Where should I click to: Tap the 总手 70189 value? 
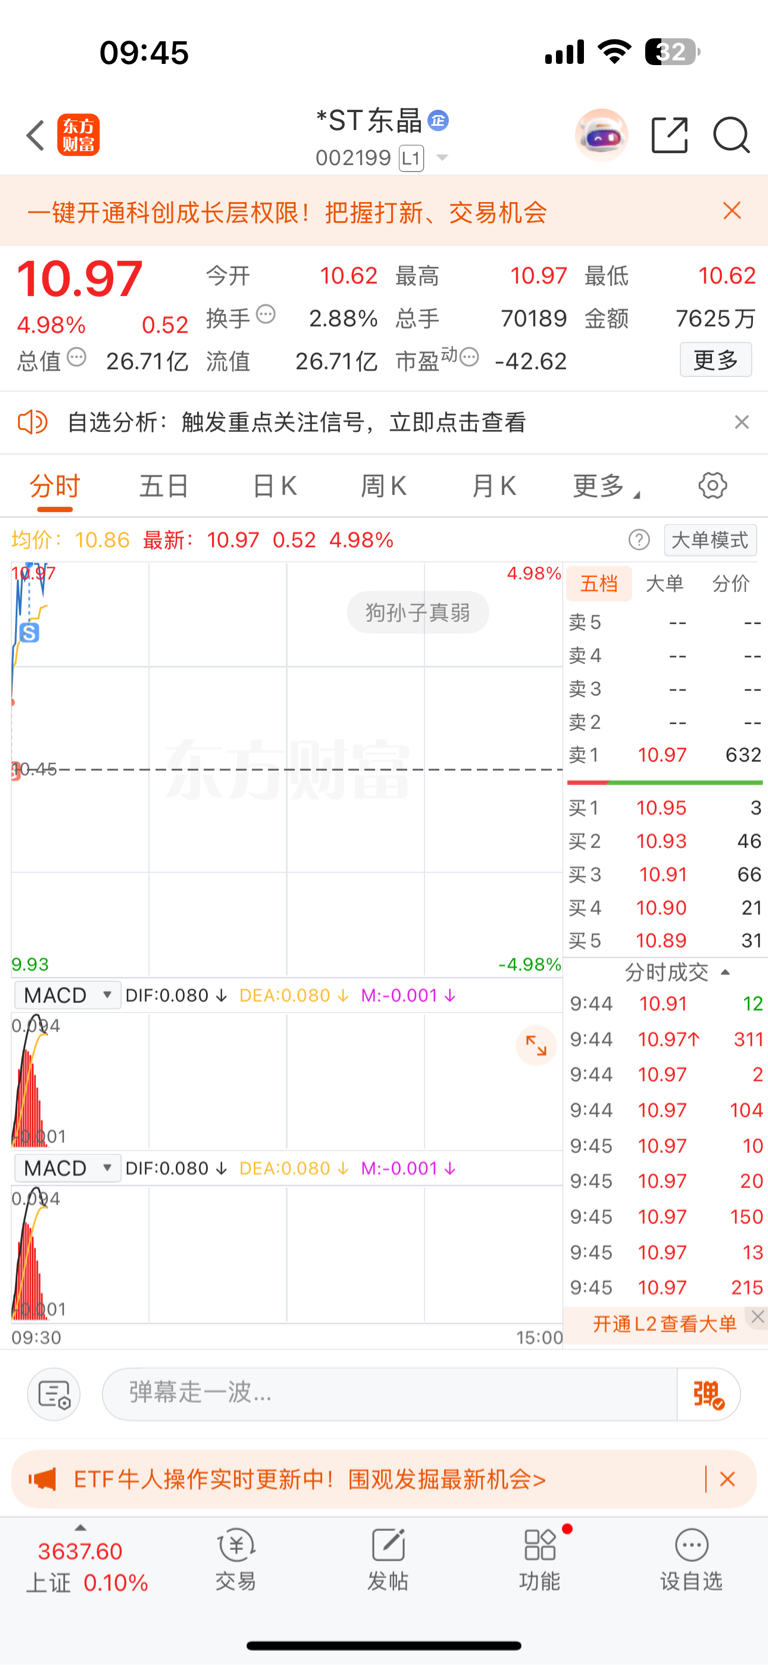[x=534, y=319]
